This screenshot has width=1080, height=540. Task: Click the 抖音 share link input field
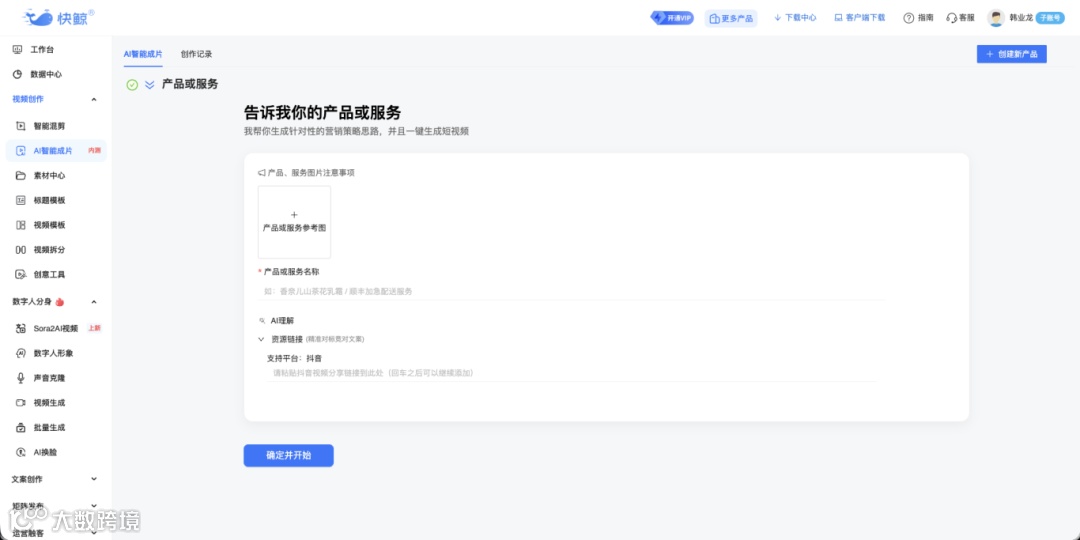click(x=571, y=373)
